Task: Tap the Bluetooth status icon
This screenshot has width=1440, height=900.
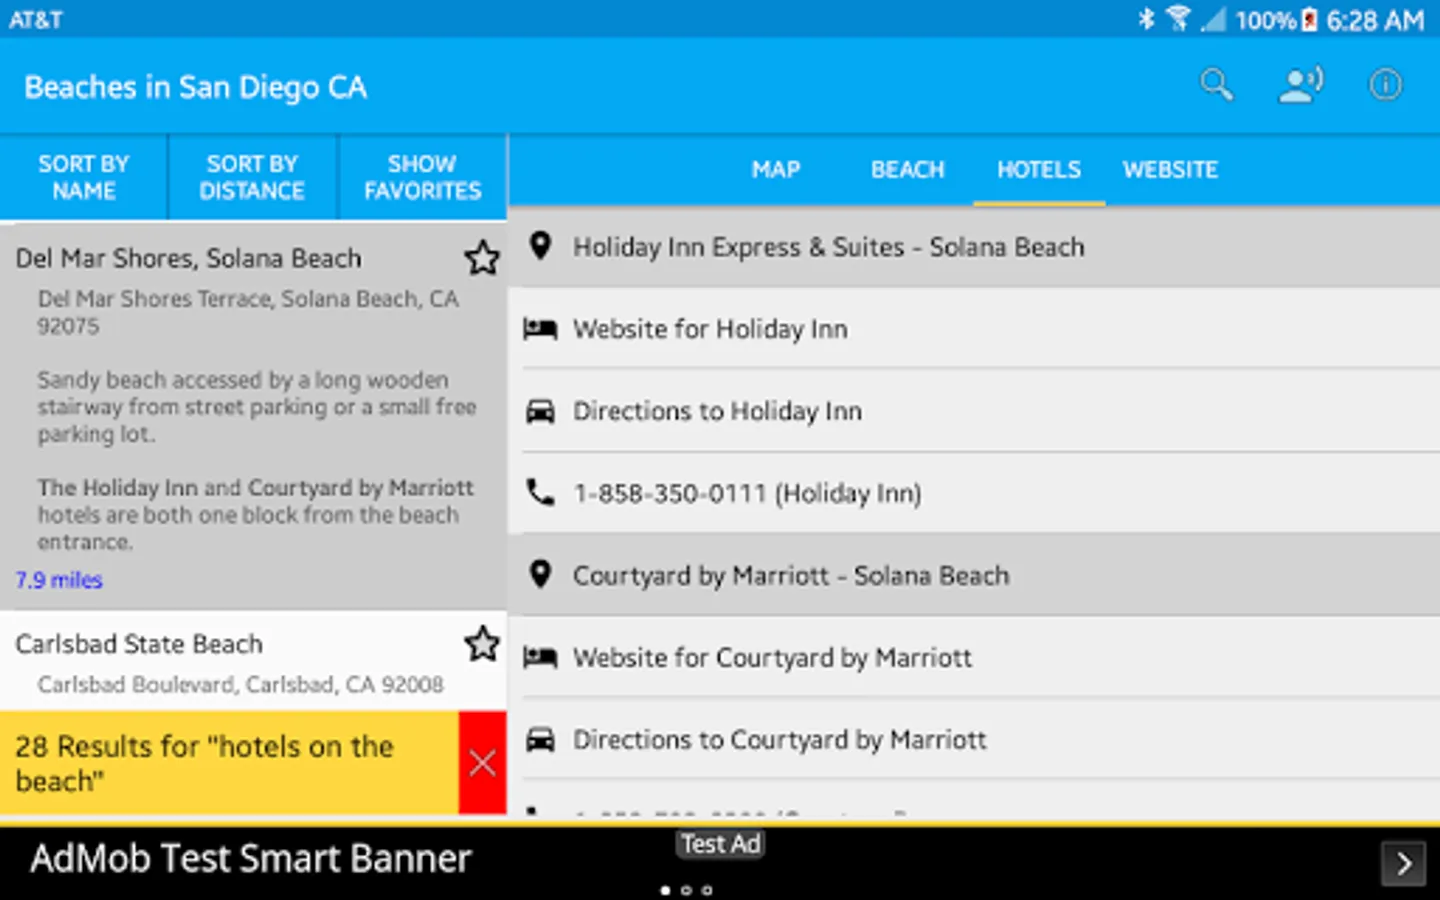Action: click(1146, 19)
